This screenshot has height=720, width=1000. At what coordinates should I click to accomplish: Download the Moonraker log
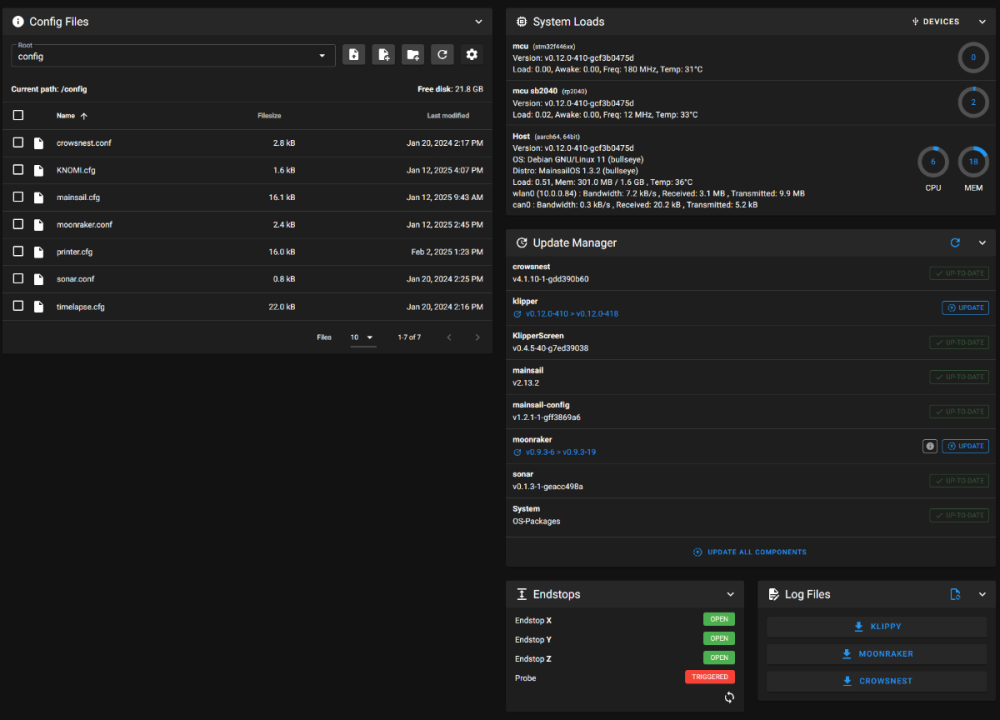pyautogui.click(x=877, y=654)
